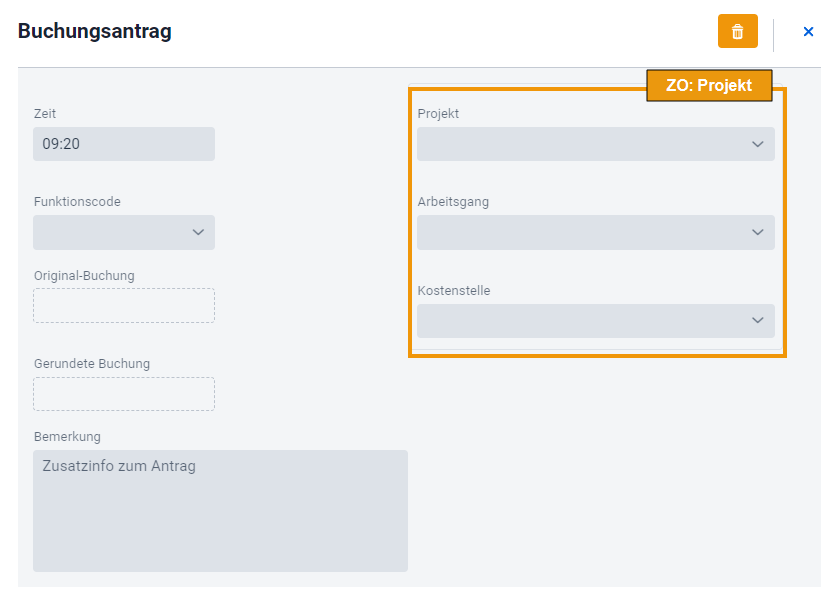
Task: Close the Buchungsantrag dialog
Action: [808, 32]
